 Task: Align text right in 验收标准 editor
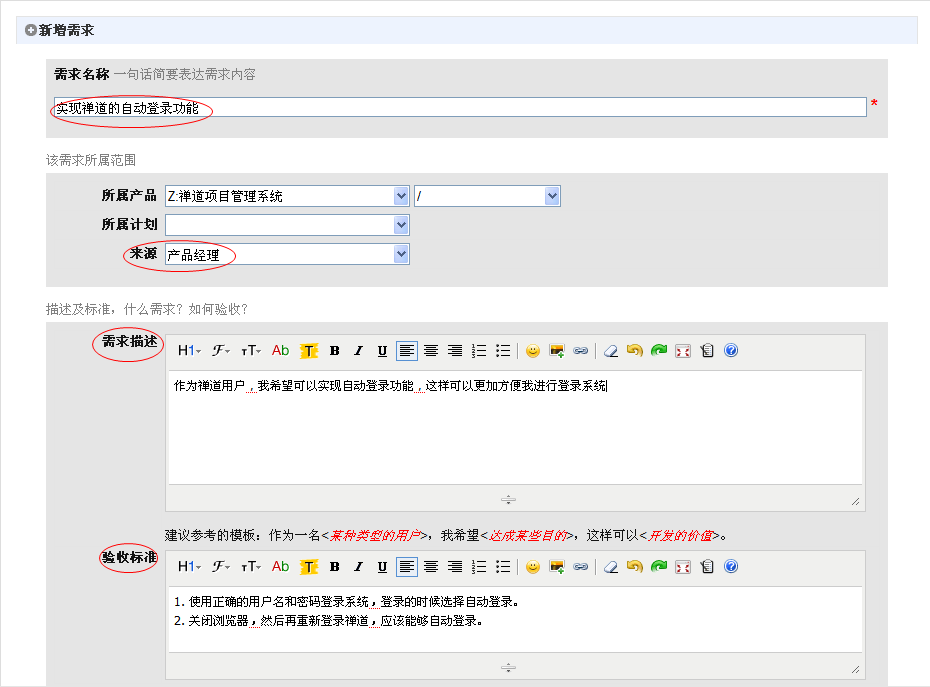tap(455, 567)
